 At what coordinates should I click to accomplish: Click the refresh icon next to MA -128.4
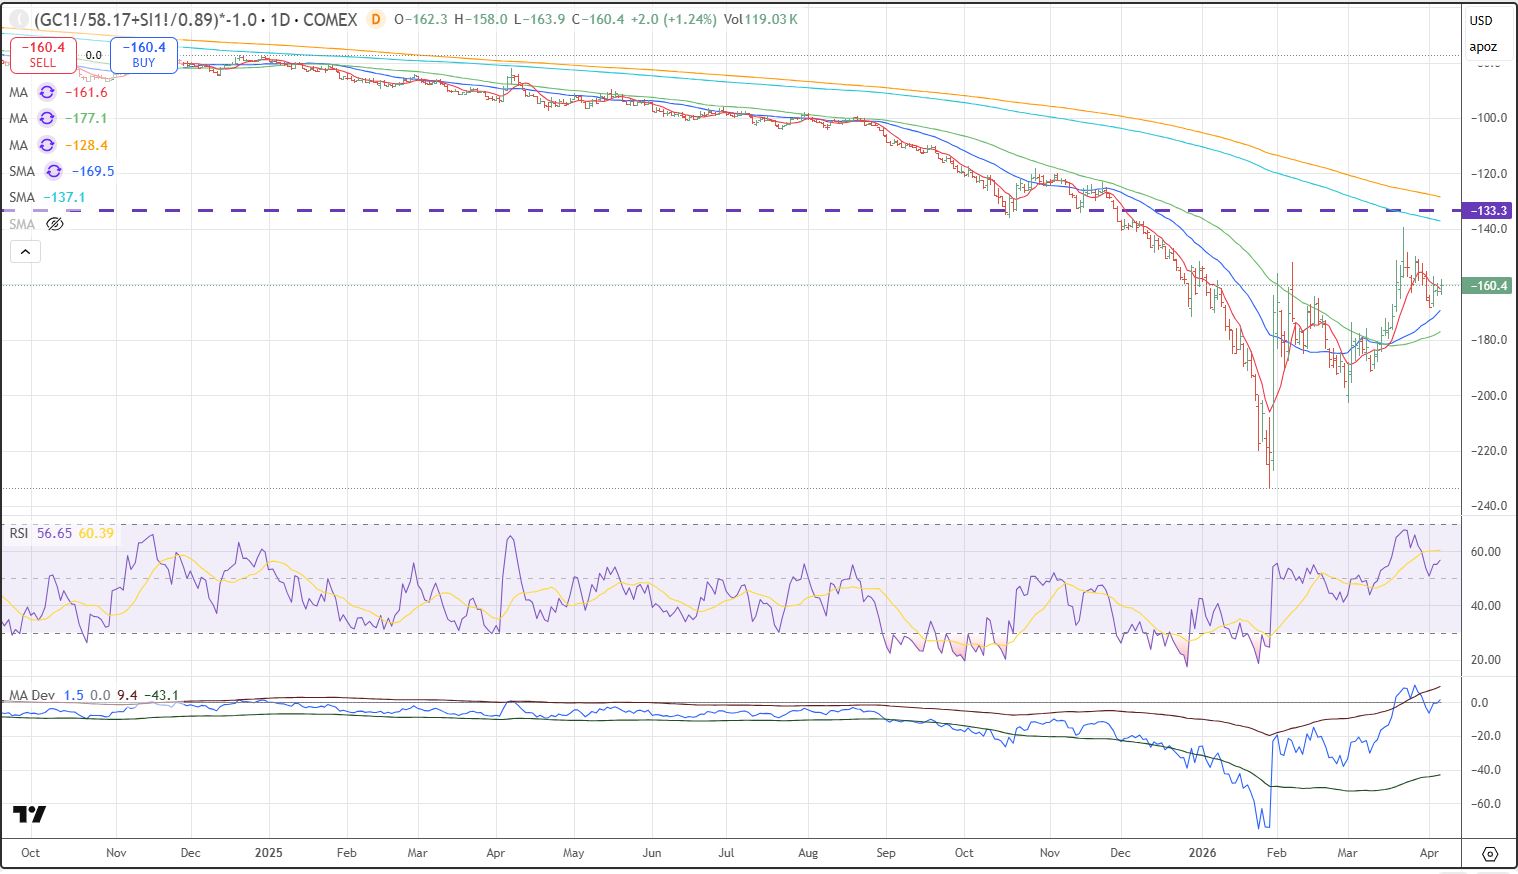46,145
